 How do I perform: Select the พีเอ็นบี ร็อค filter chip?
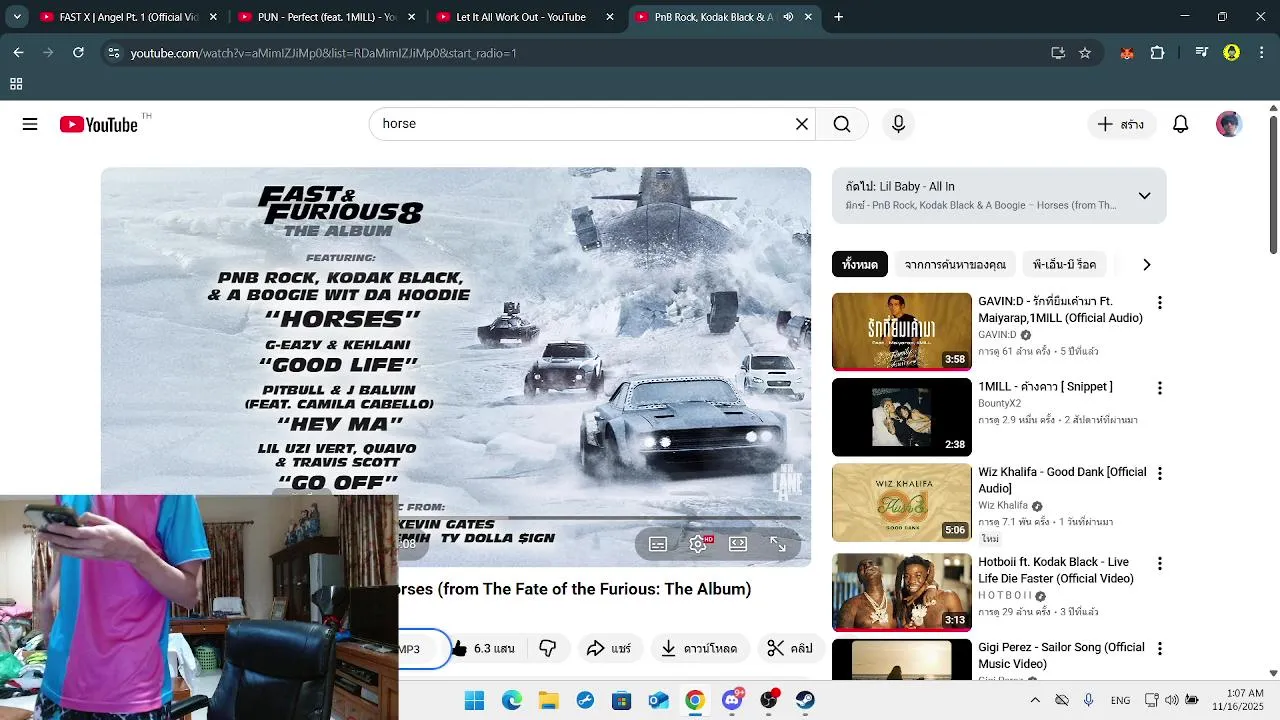click(x=1064, y=265)
